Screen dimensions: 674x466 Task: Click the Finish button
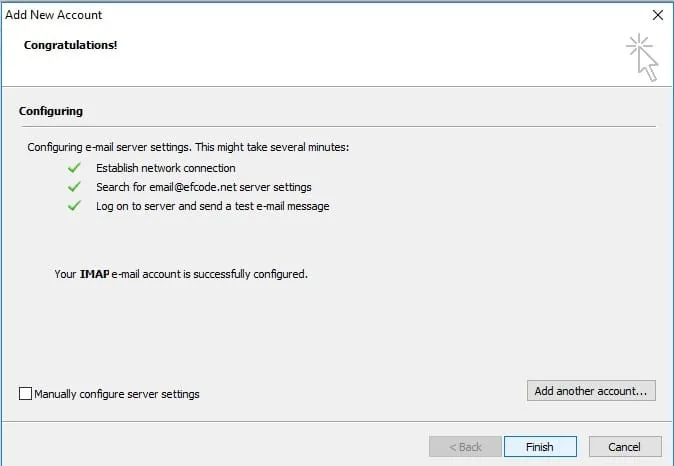tap(540, 447)
